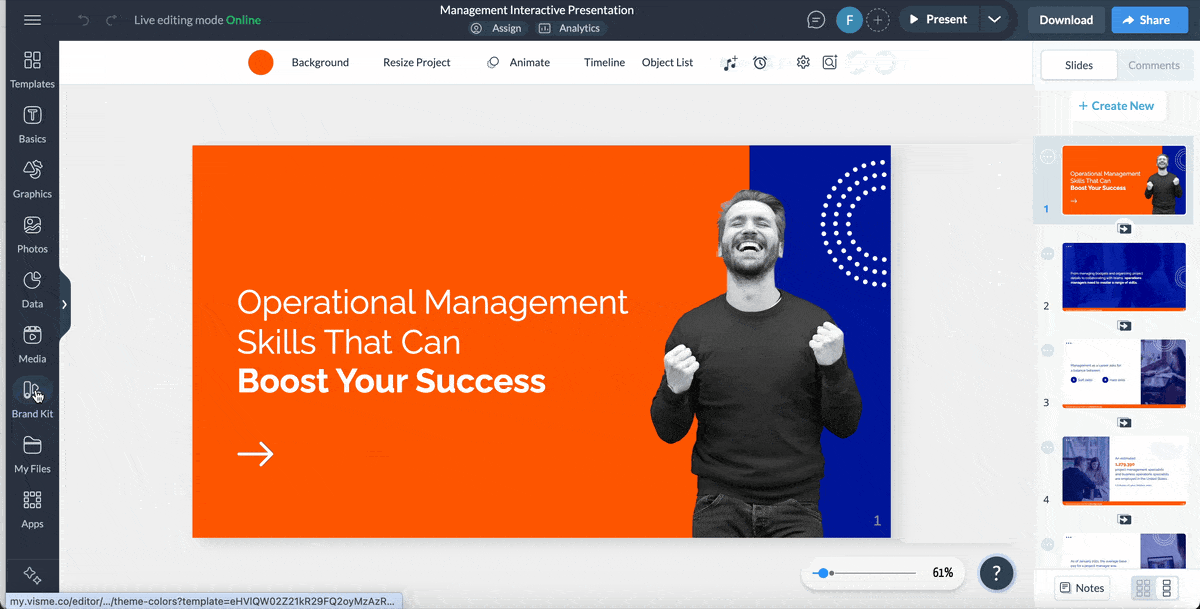The width and height of the screenshot is (1200, 609).
Task: Add music using the toolbar music icon
Action: click(x=730, y=62)
